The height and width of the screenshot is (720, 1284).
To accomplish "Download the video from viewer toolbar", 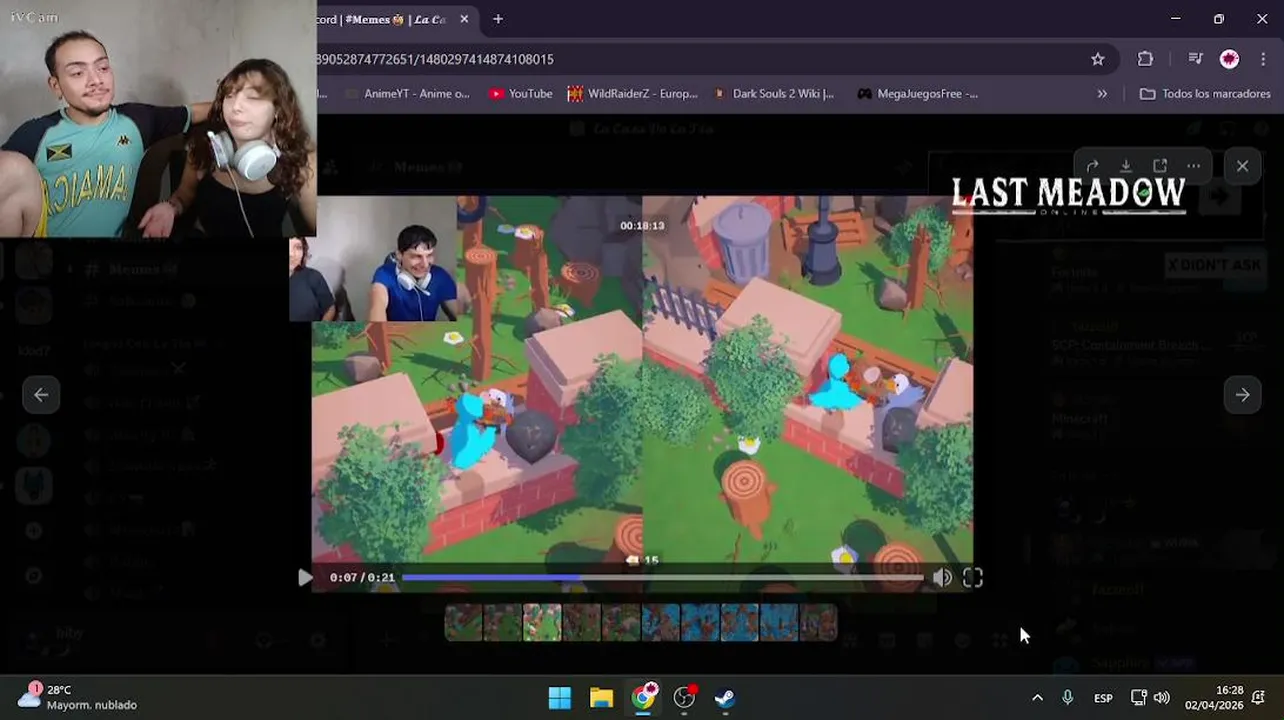I will [x=1126, y=166].
